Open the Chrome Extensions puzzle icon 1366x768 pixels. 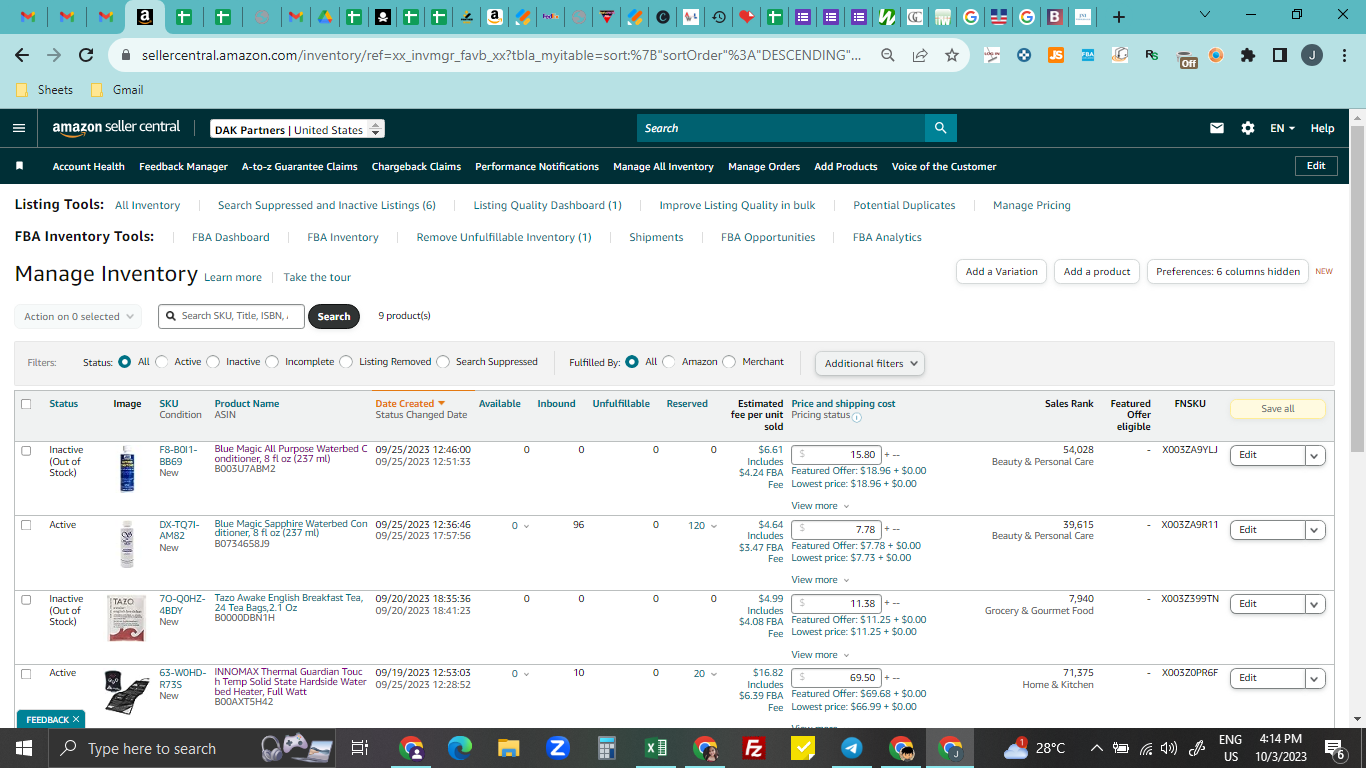[1247, 55]
